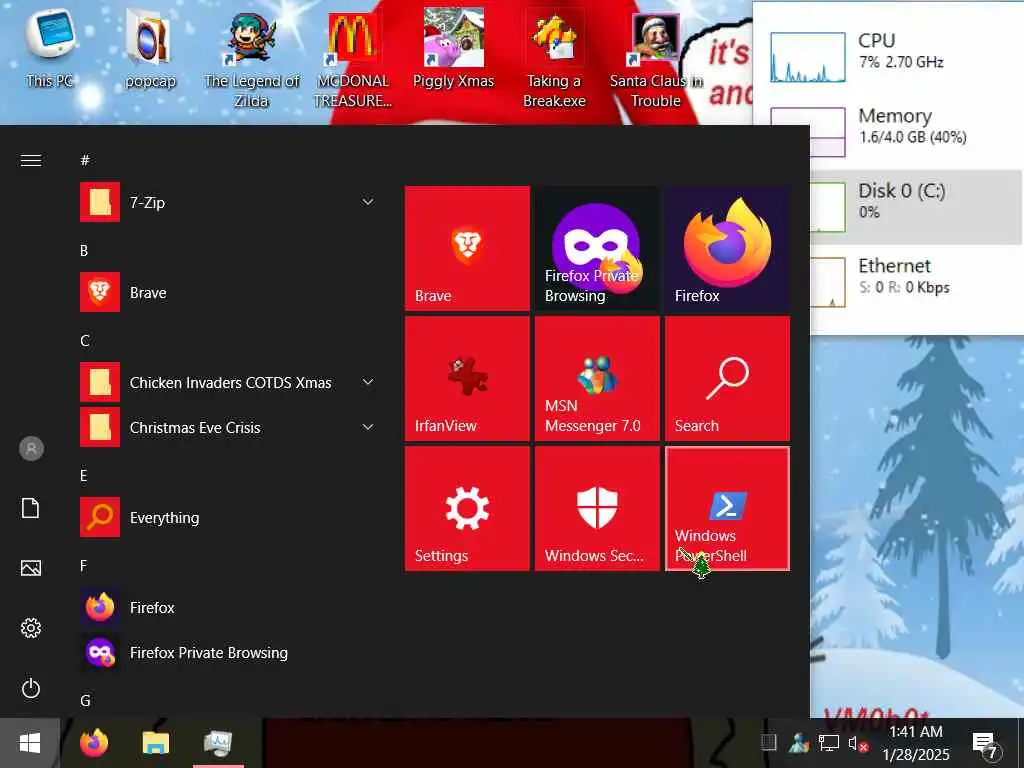
Task: Open the Settings tile
Action: [x=467, y=508]
